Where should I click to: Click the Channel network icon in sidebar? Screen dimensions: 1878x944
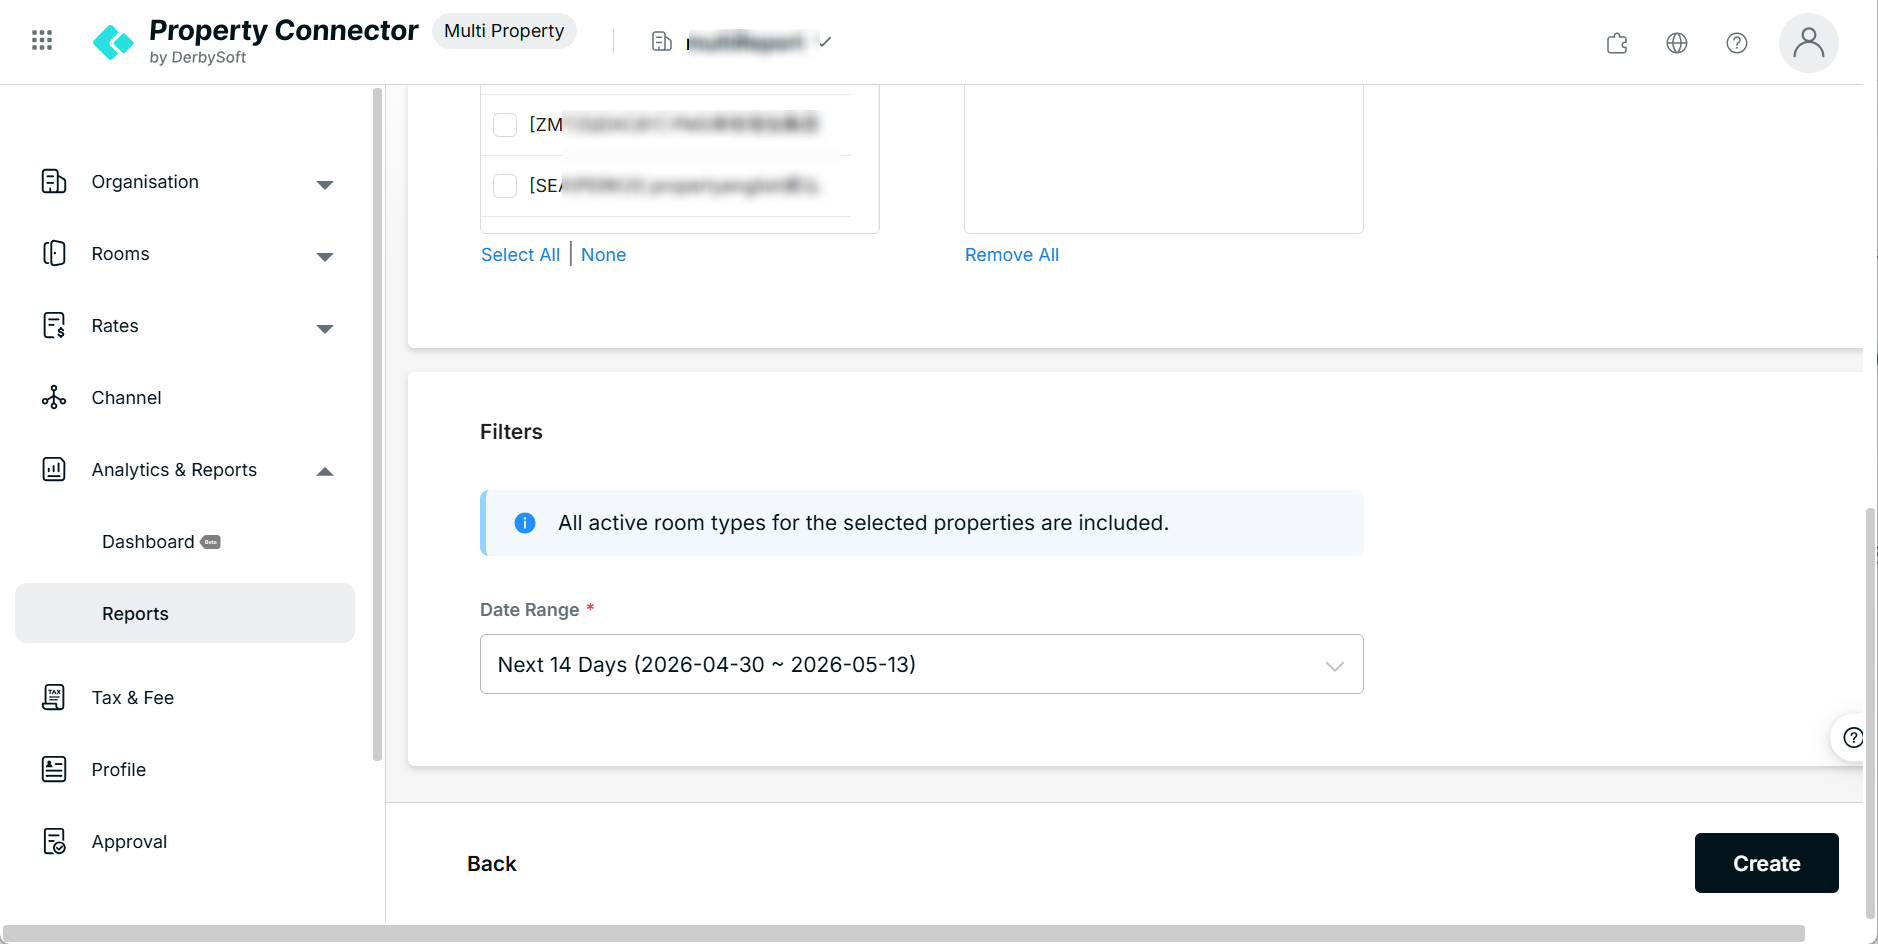point(54,398)
